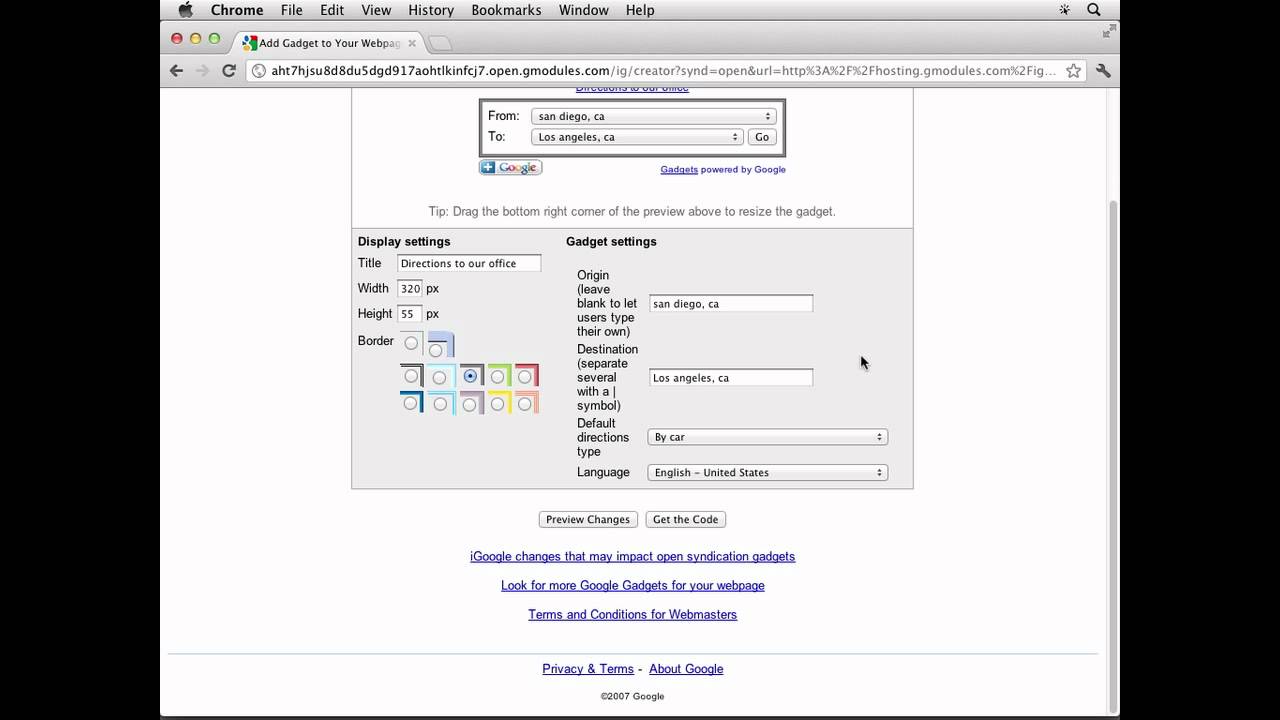This screenshot has height=720, width=1280.
Task: Open the To dropdown showing Los angeles
Action: pos(637,137)
